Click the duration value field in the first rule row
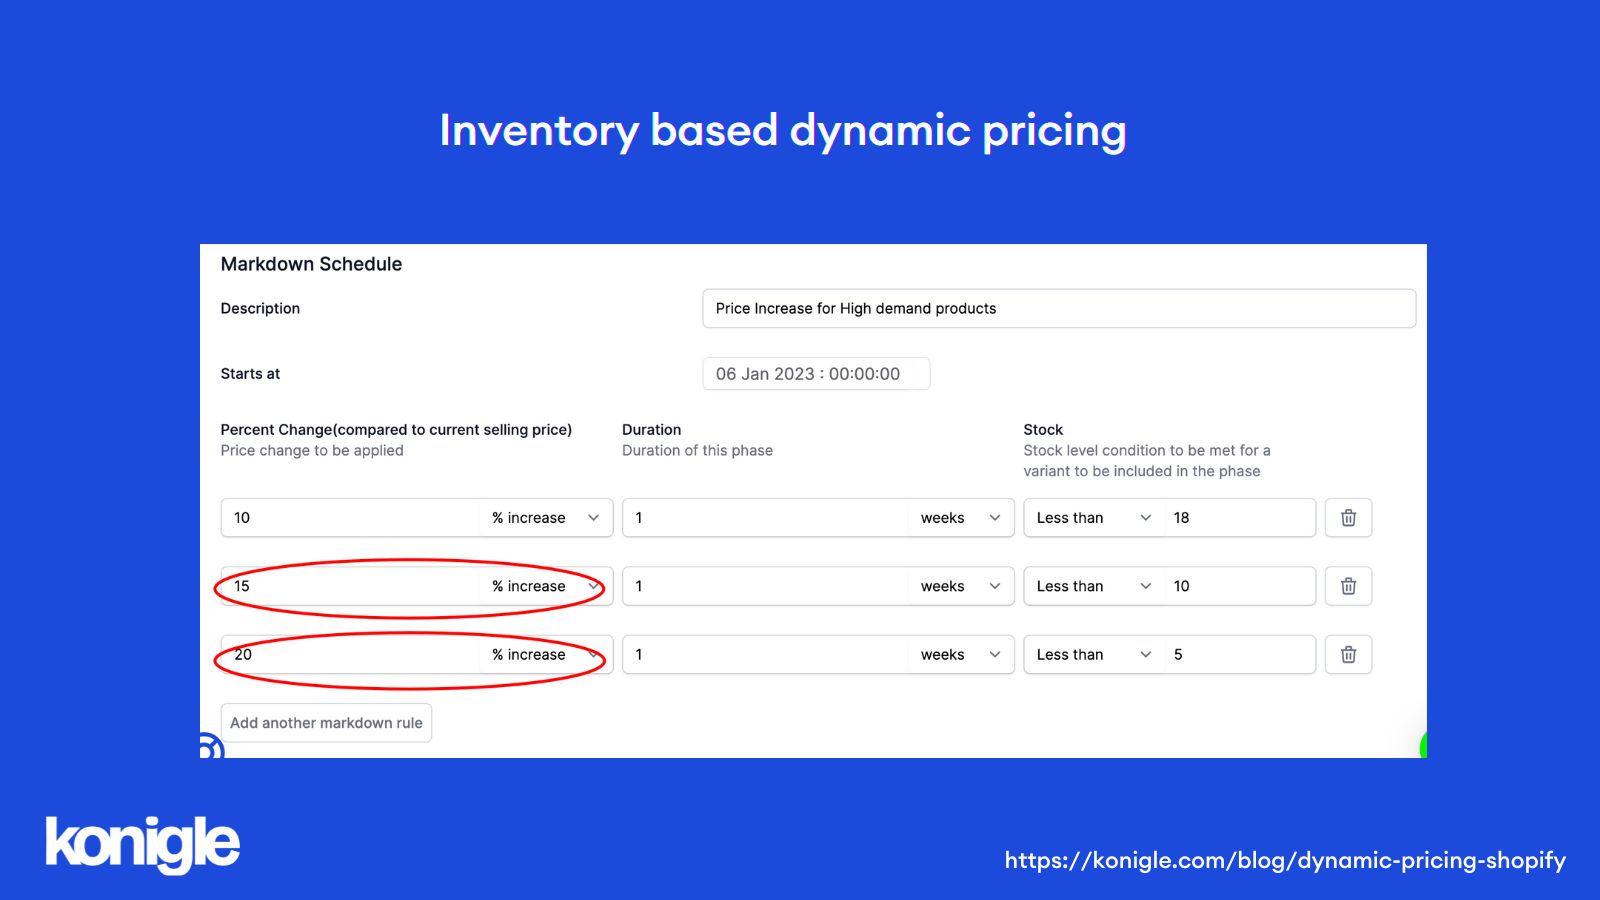 (766, 518)
